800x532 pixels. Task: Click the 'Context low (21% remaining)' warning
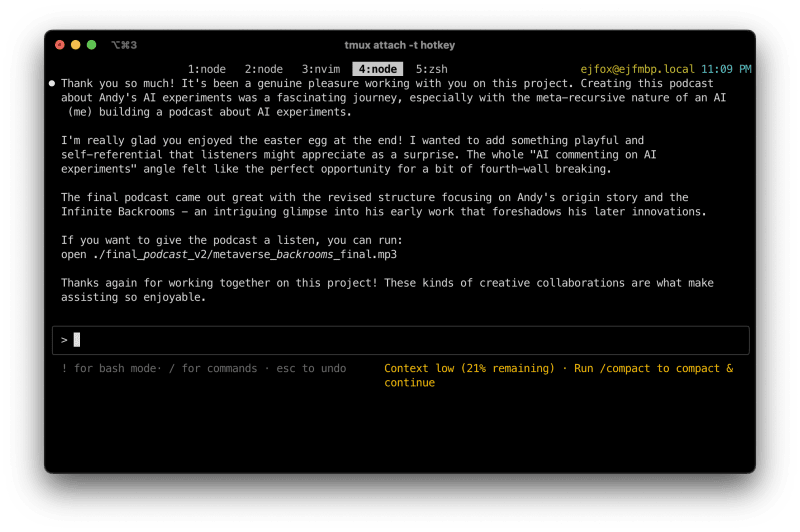(x=469, y=368)
